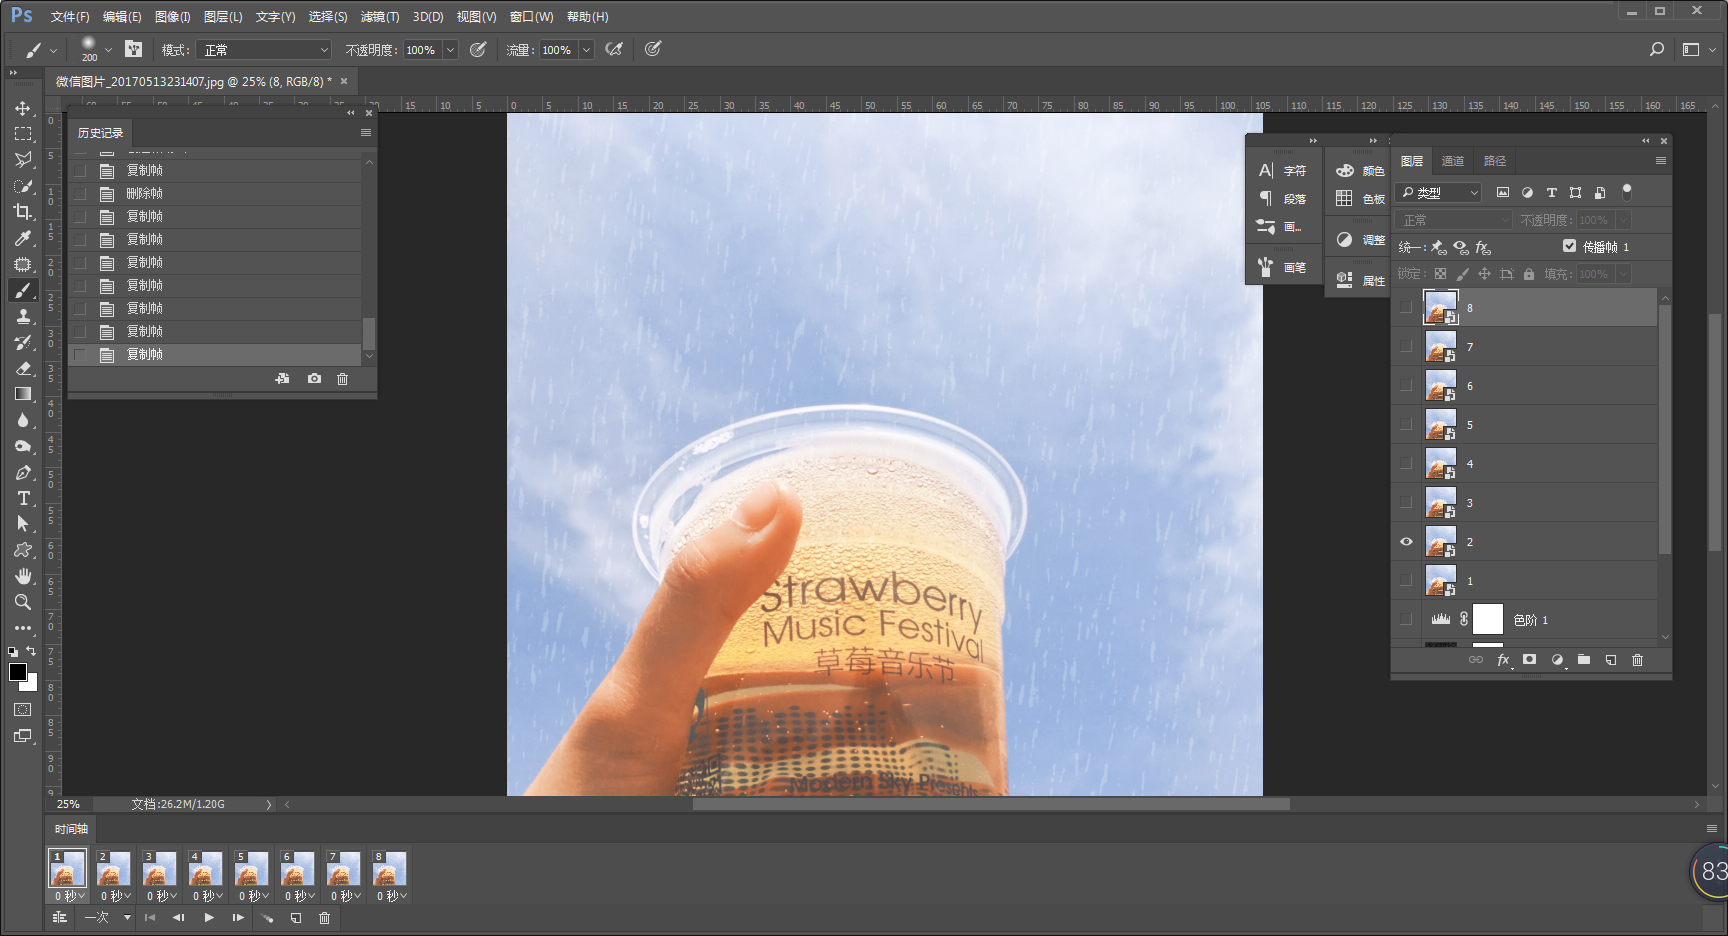Open the 段落 paragraph panel
Image resolution: width=1728 pixels, height=936 pixels.
click(x=1283, y=199)
